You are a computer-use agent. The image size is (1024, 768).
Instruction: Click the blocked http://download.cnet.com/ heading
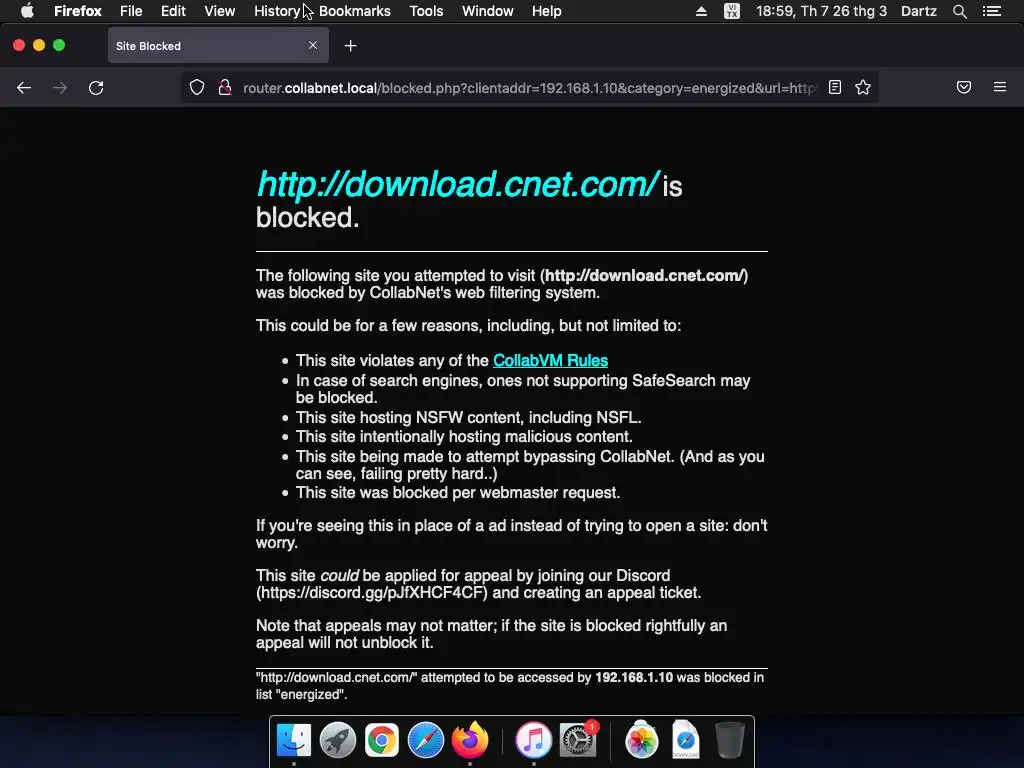coord(458,184)
